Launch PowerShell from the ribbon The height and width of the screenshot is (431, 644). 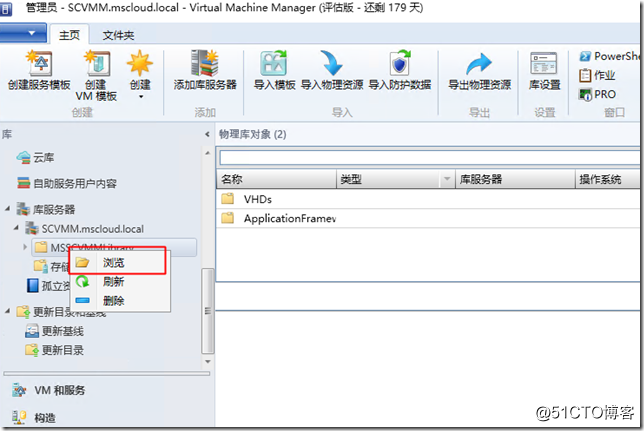[610, 56]
